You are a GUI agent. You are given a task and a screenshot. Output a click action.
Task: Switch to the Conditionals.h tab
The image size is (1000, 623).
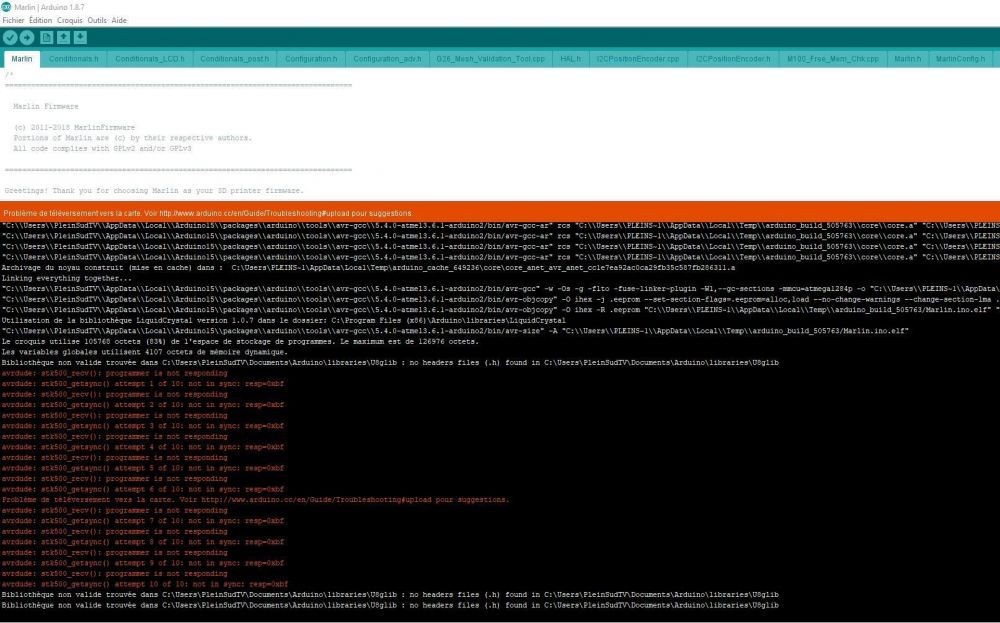point(73,59)
